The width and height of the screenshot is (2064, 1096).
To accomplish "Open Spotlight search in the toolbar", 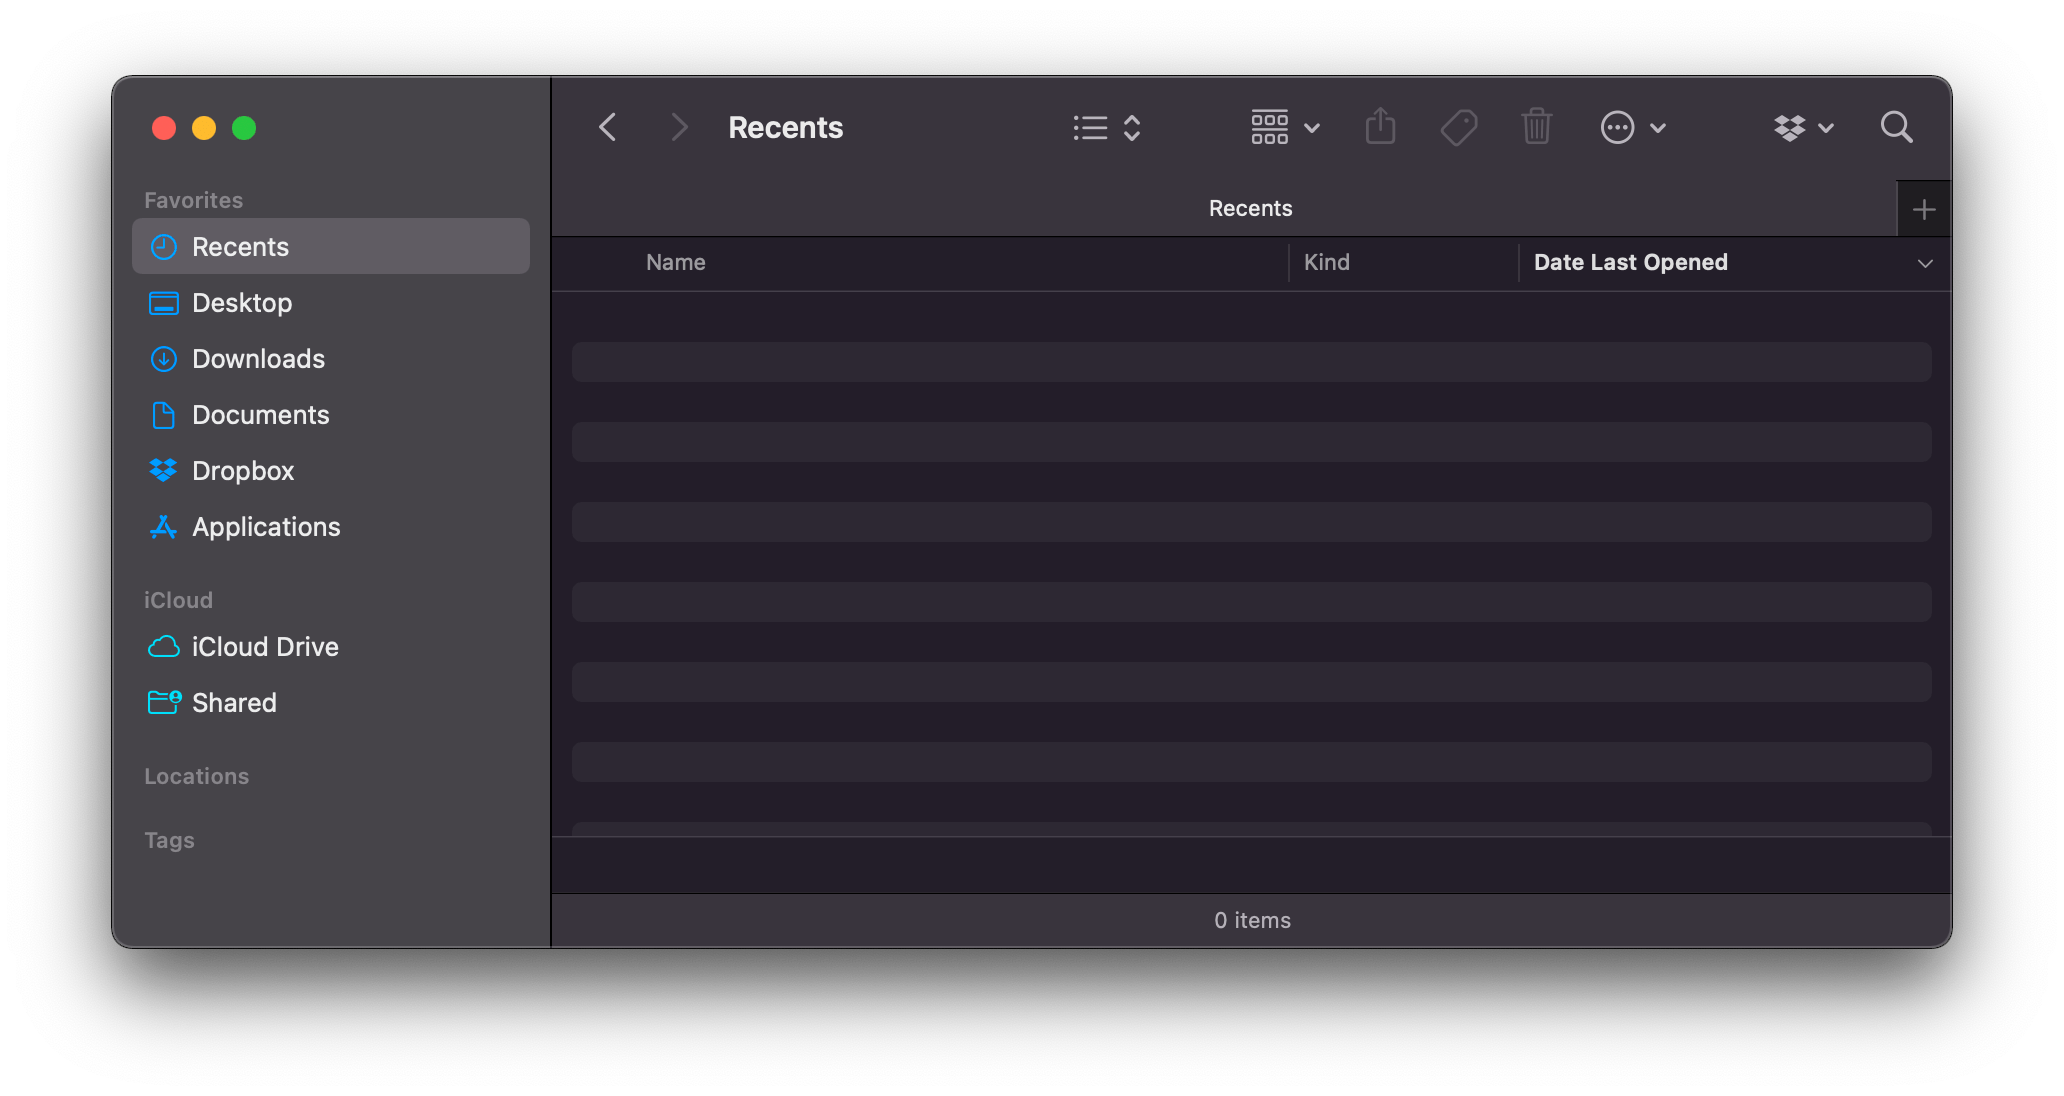I will point(1896,127).
